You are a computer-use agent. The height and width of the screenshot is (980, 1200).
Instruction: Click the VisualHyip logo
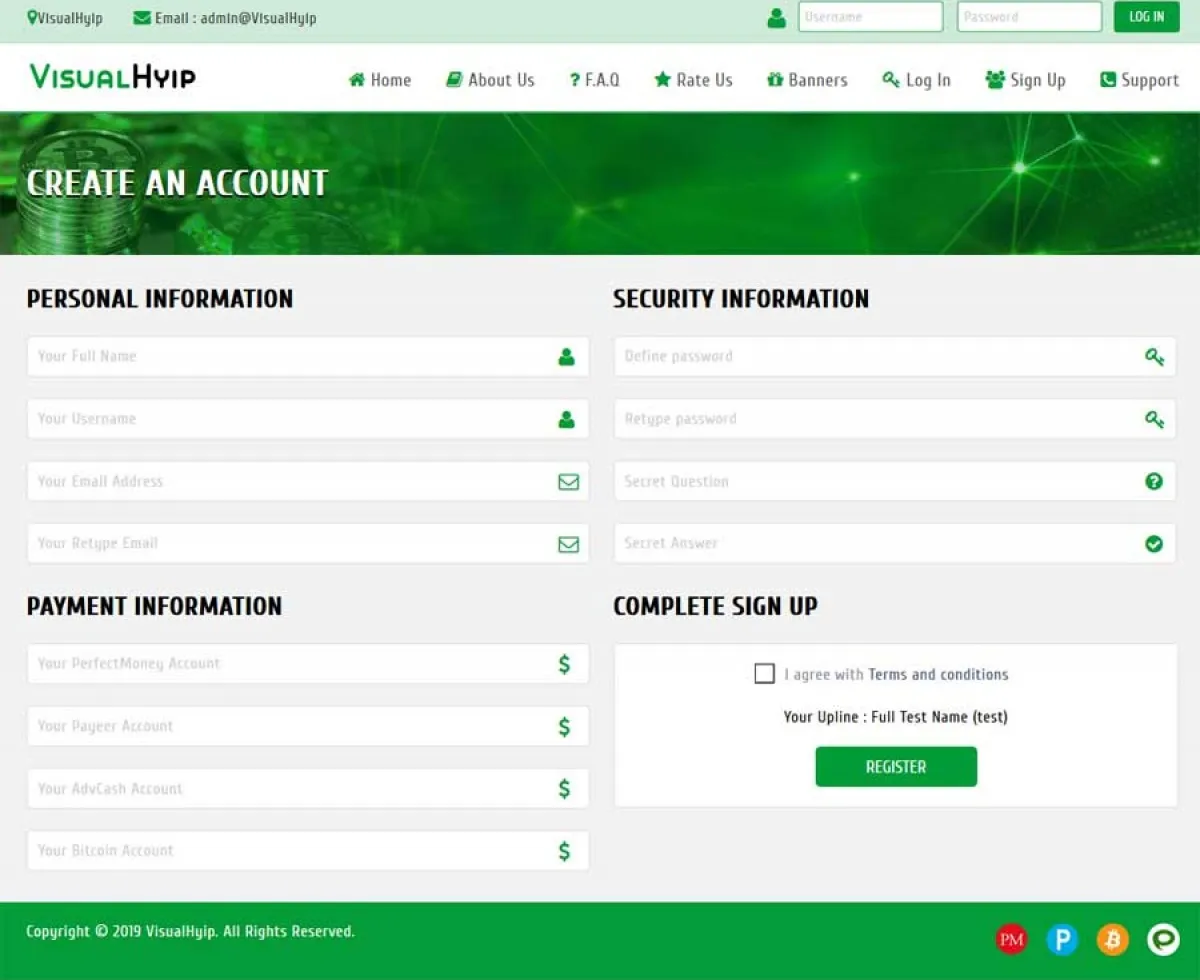pyautogui.click(x=113, y=77)
